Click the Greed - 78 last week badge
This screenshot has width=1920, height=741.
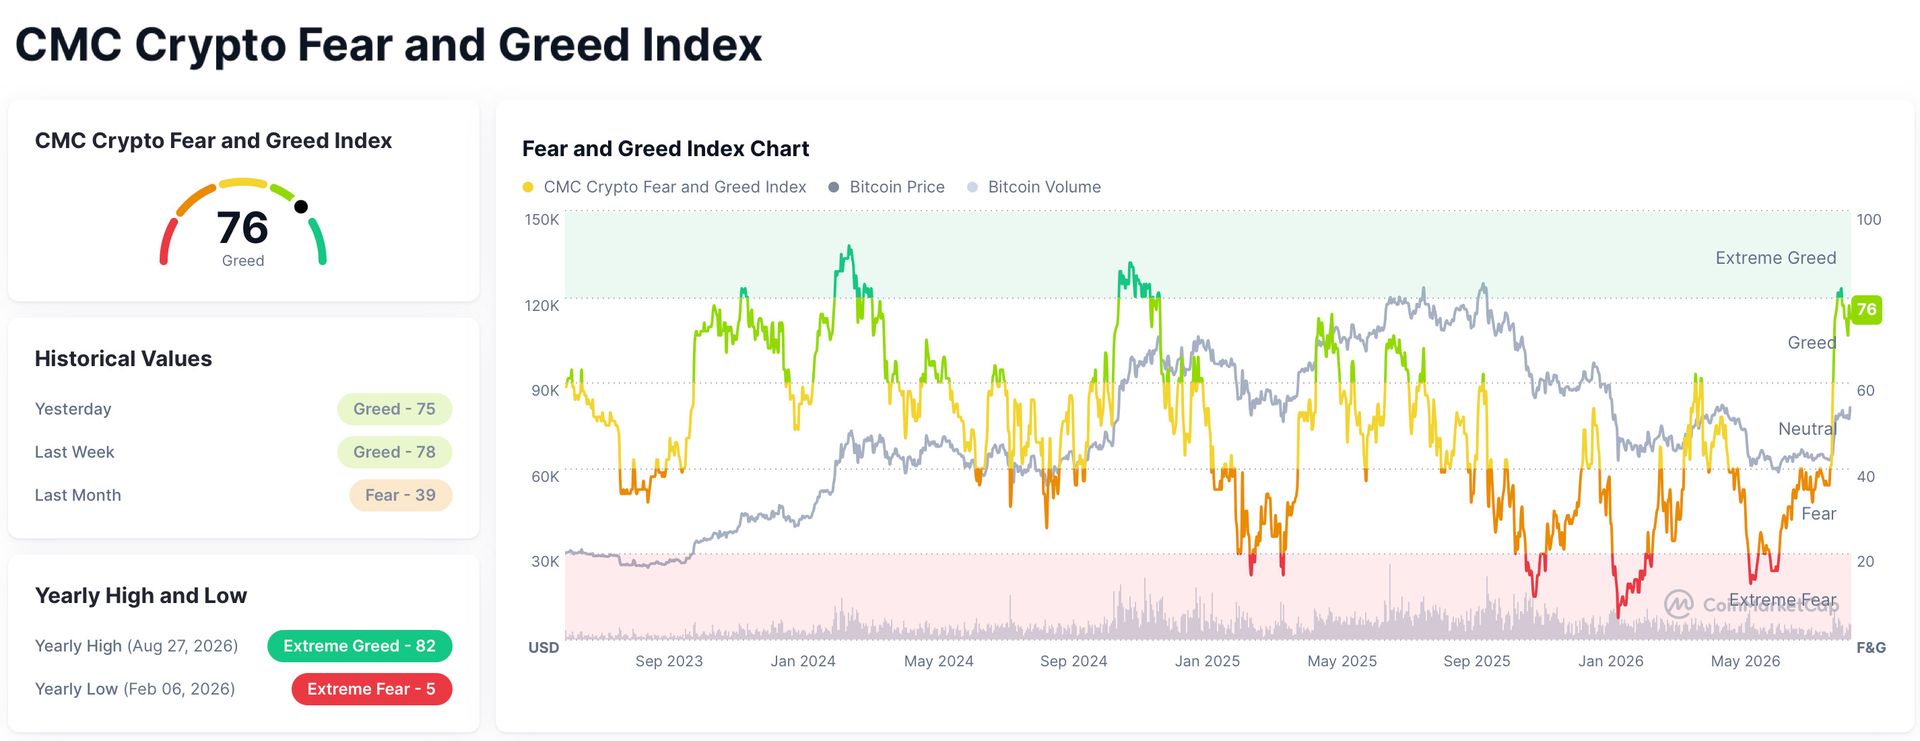tap(394, 452)
